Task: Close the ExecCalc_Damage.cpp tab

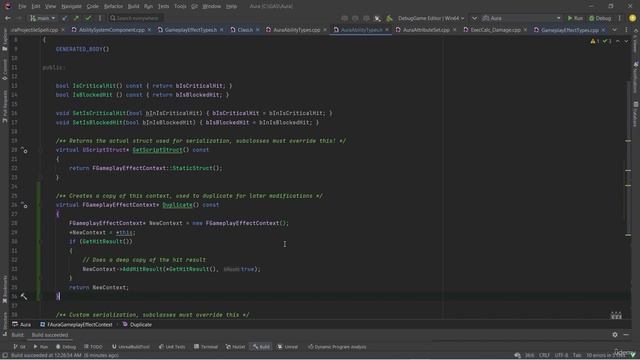Action: [525, 30]
